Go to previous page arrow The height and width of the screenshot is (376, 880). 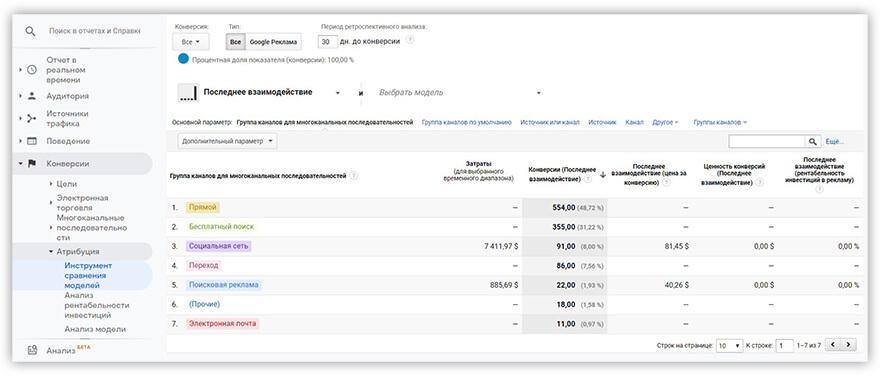pyautogui.click(x=833, y=345)
